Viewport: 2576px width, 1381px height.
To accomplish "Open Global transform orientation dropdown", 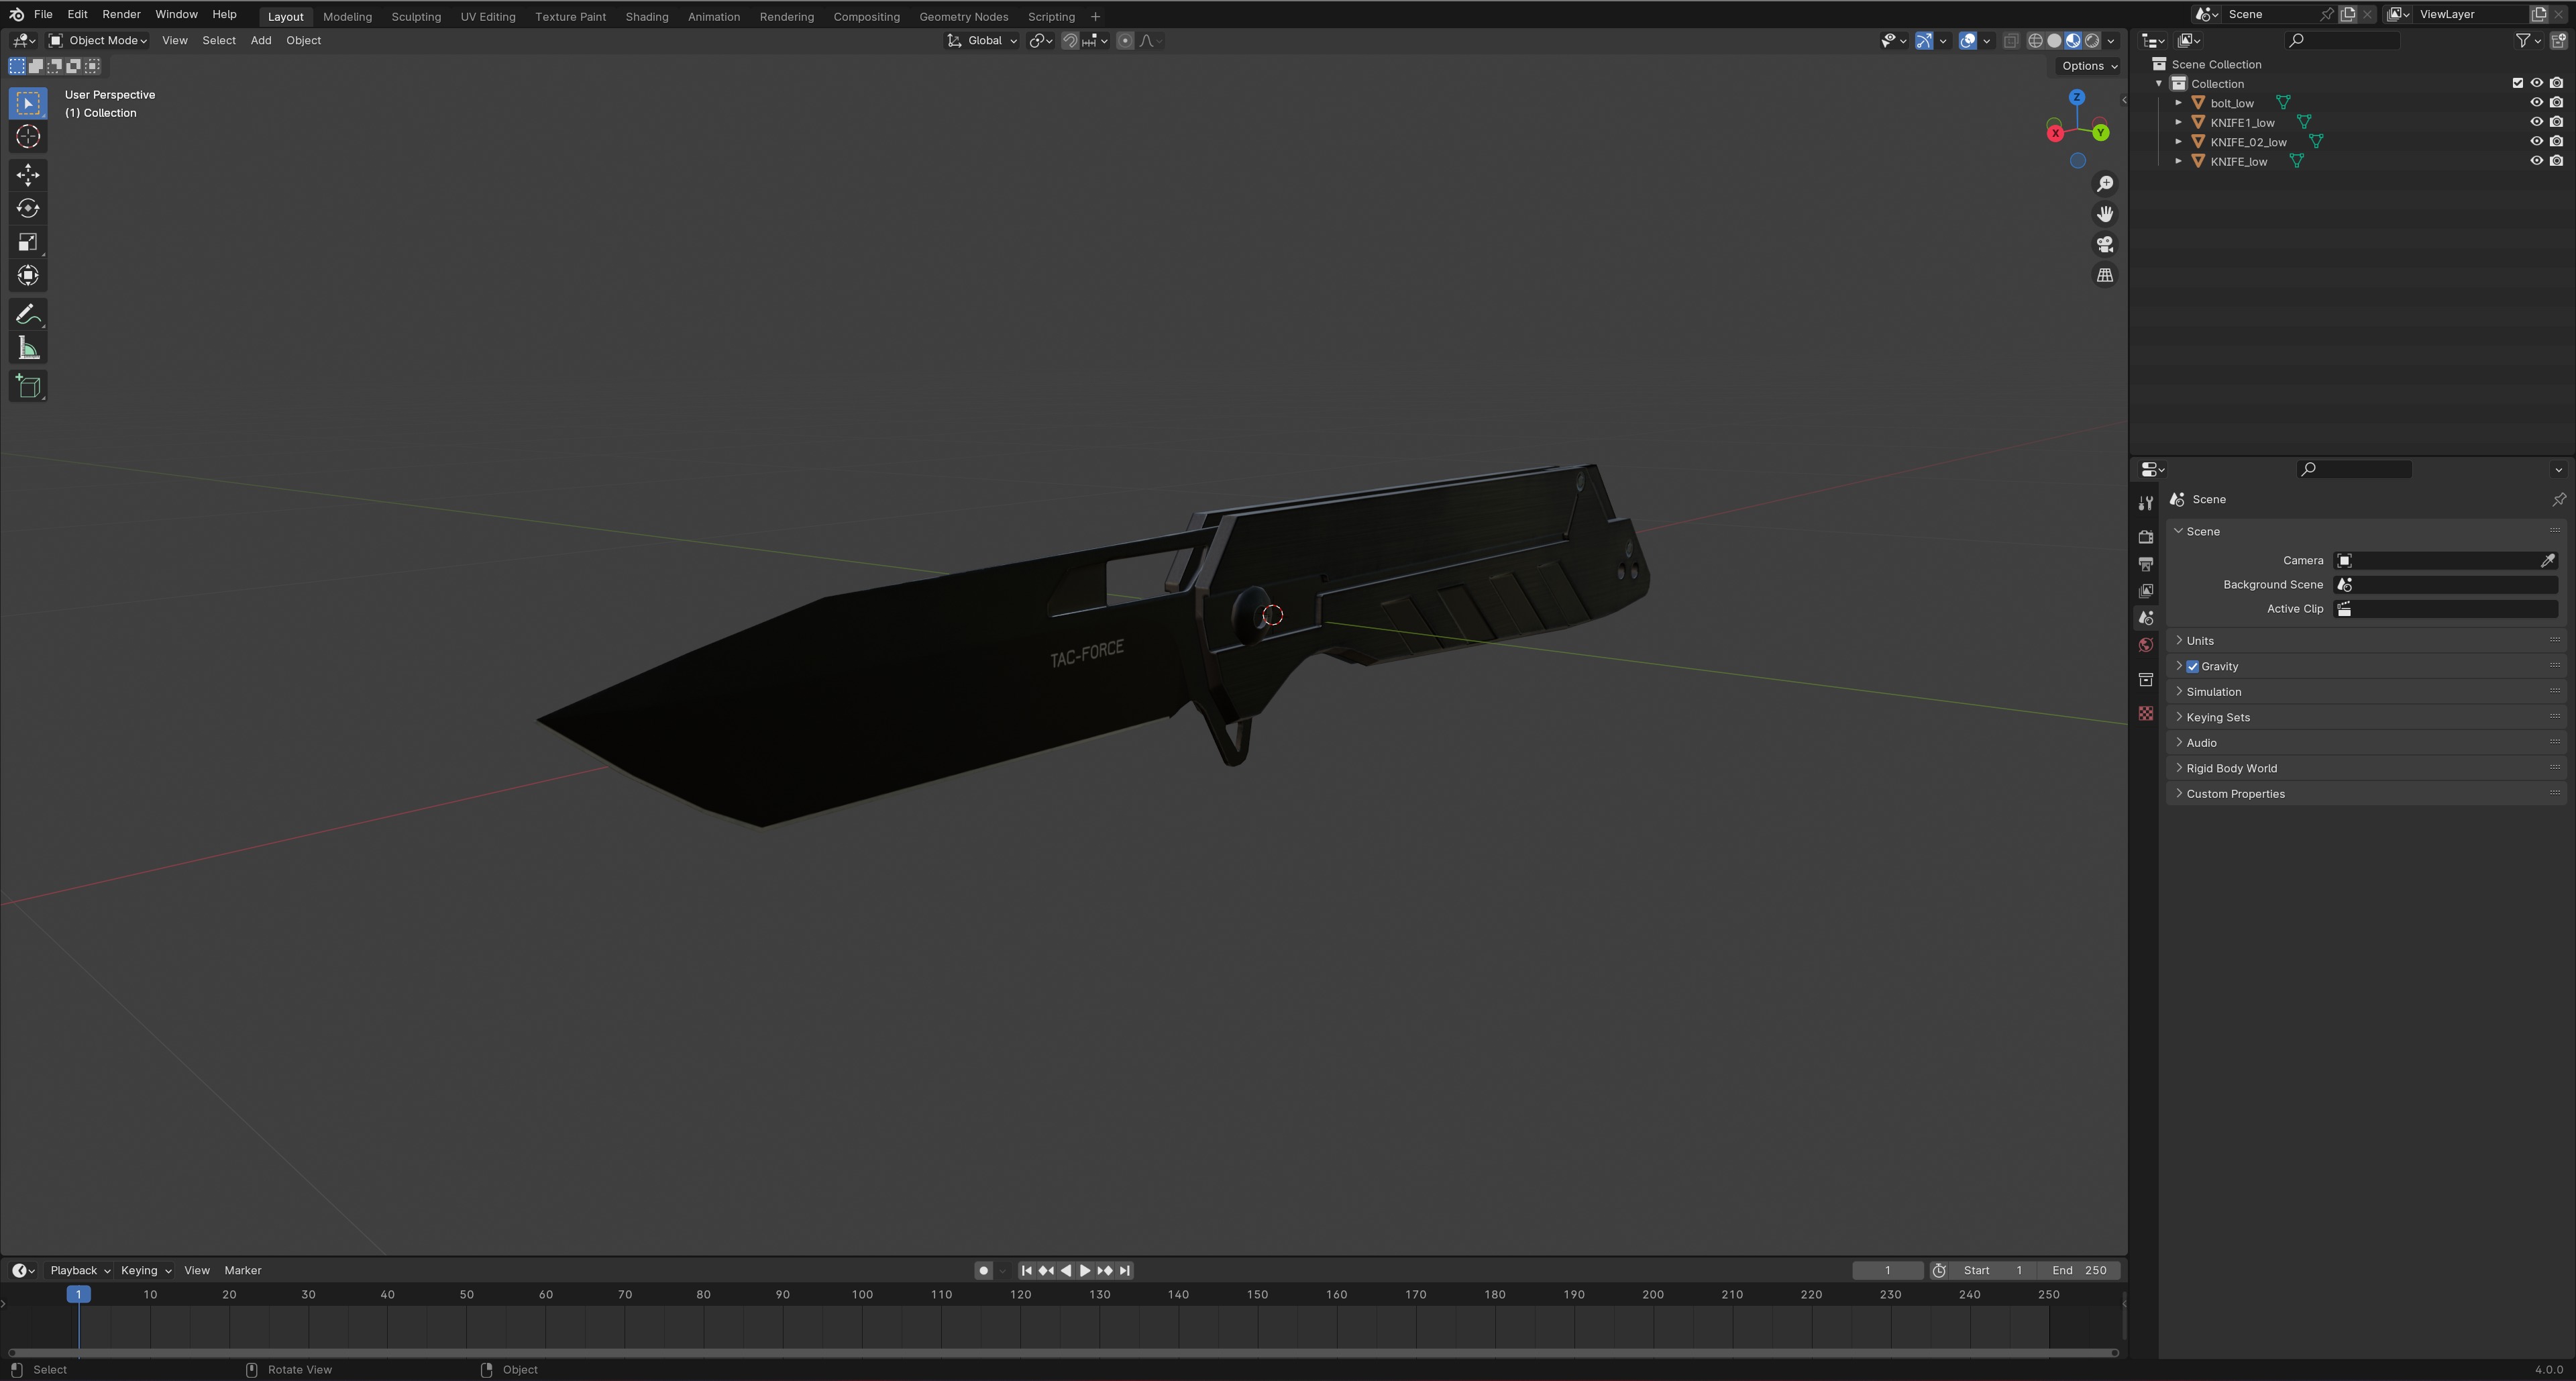I will [x=982, y=41].
